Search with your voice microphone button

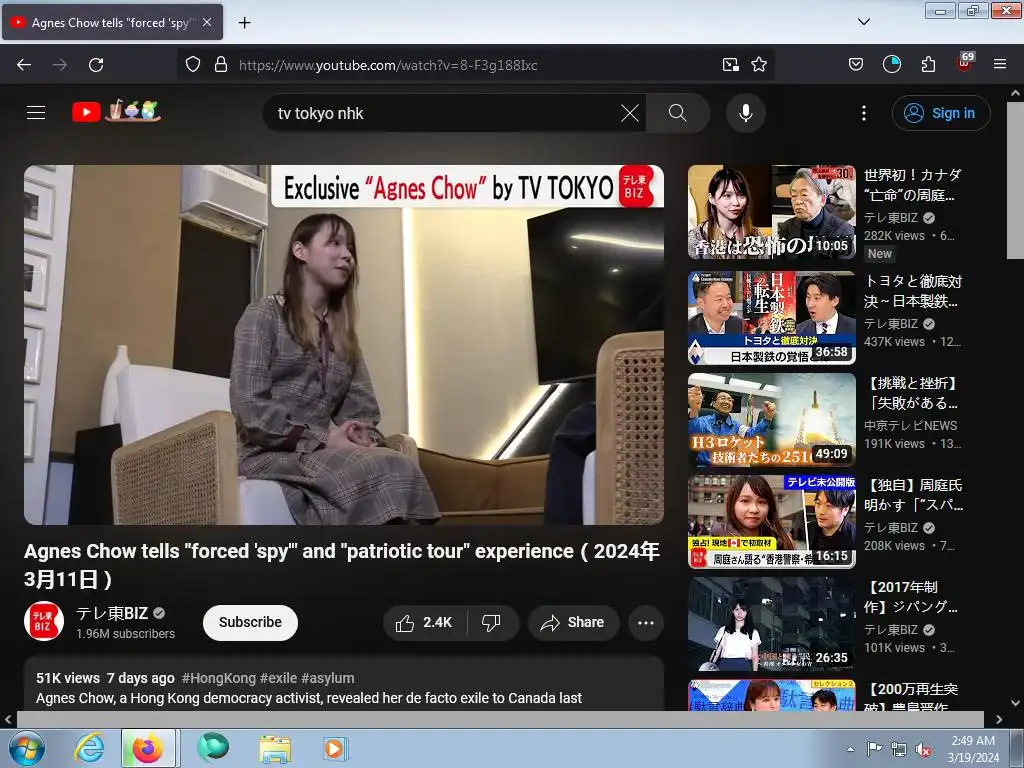click(746, 113)
